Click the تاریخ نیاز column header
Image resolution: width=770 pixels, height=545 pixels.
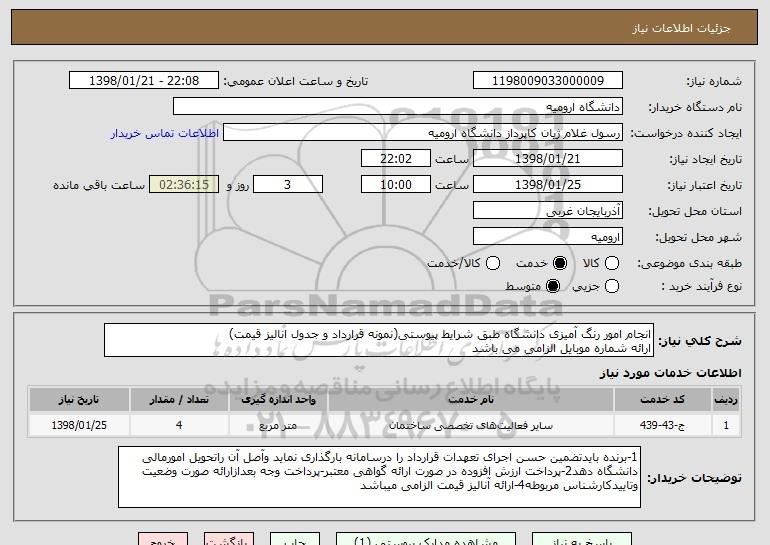pyautogui.click(x=79, y=400)
